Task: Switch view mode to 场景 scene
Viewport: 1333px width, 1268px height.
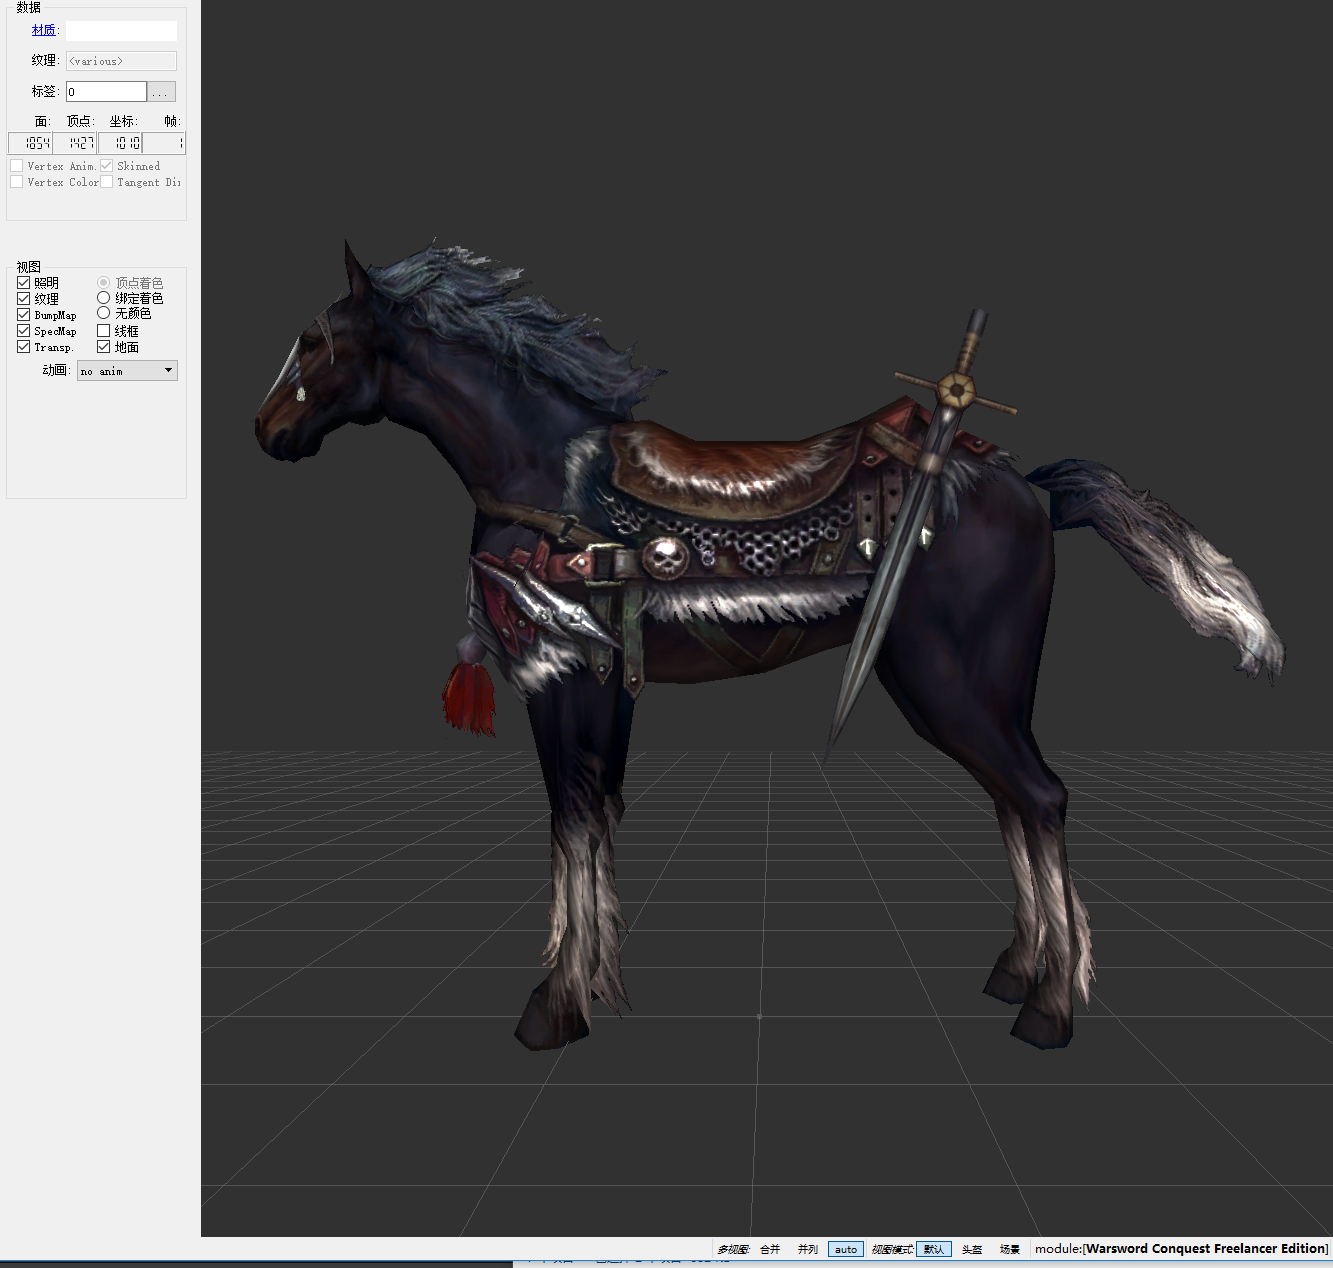Action: [1010, 1249]
